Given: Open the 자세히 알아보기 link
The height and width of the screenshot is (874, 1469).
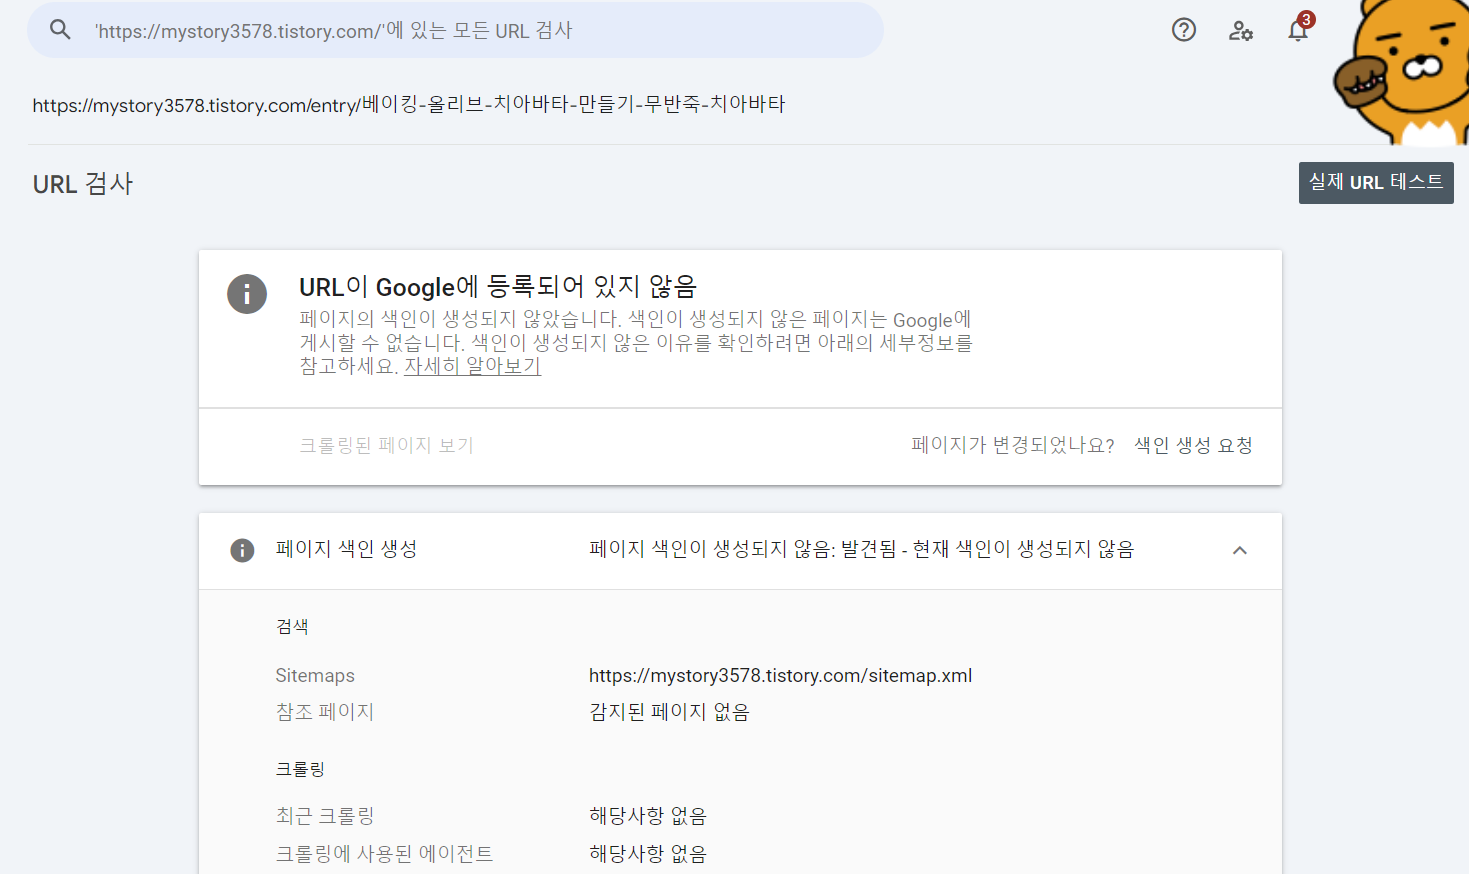Looking at the screenshot, I should pos(472,366).
